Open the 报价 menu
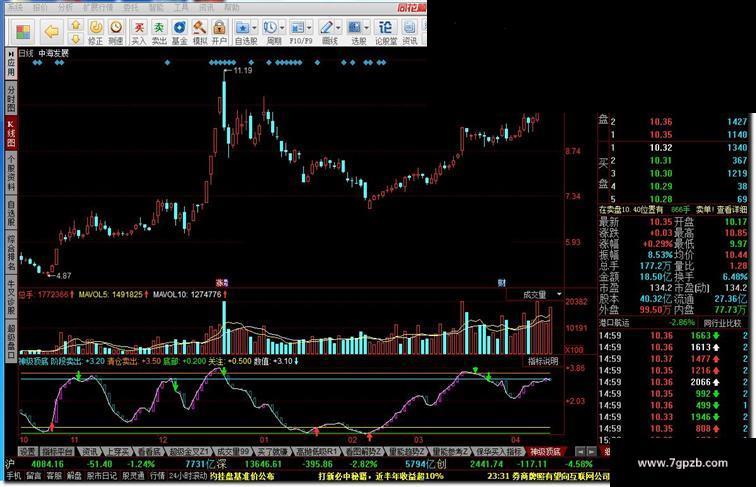 click(x=40, y=7)
